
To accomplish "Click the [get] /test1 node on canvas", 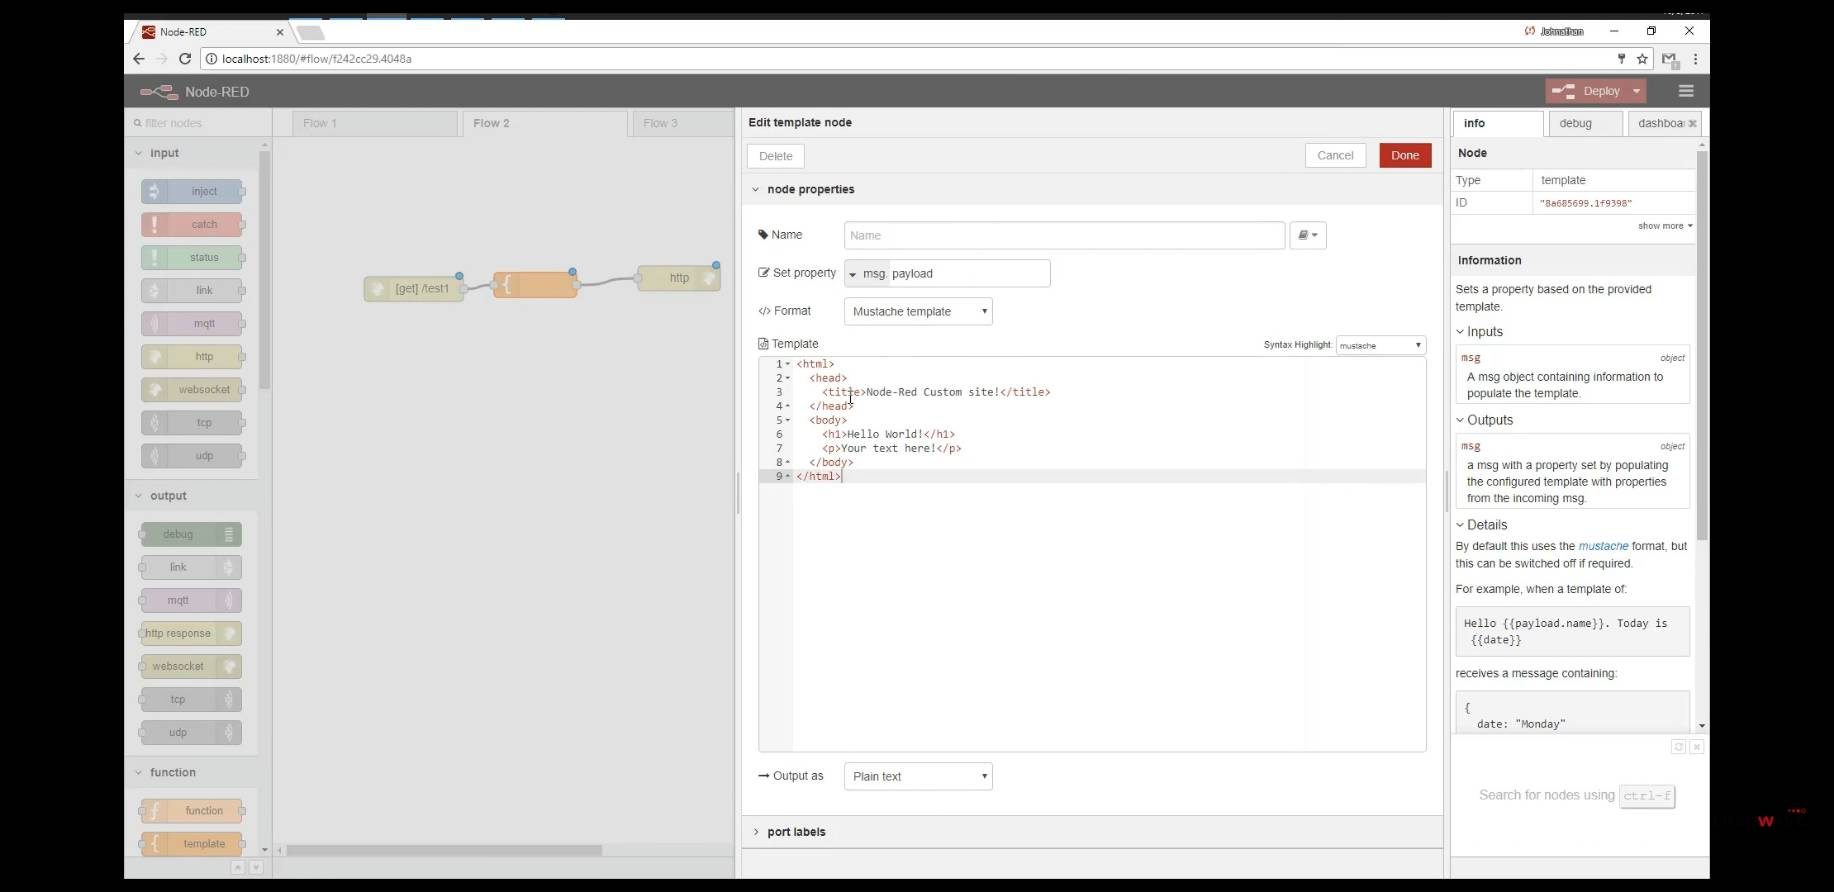I will click(x=415, y=289).
